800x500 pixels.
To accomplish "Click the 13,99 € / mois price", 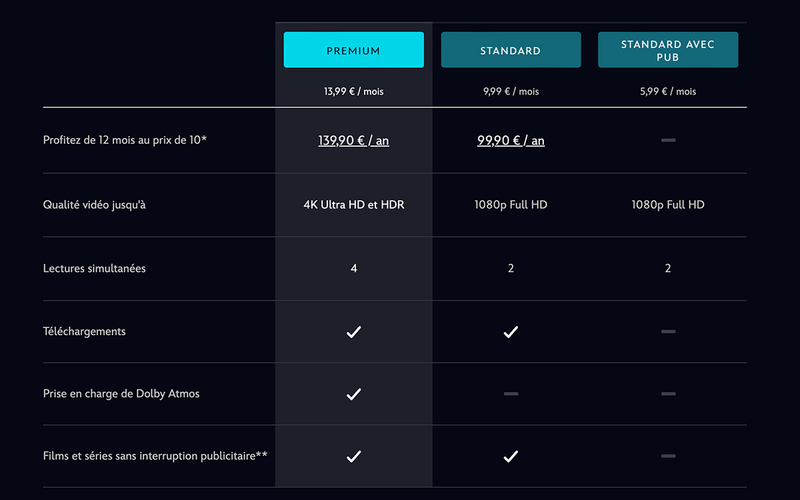I will pos(353,91).
